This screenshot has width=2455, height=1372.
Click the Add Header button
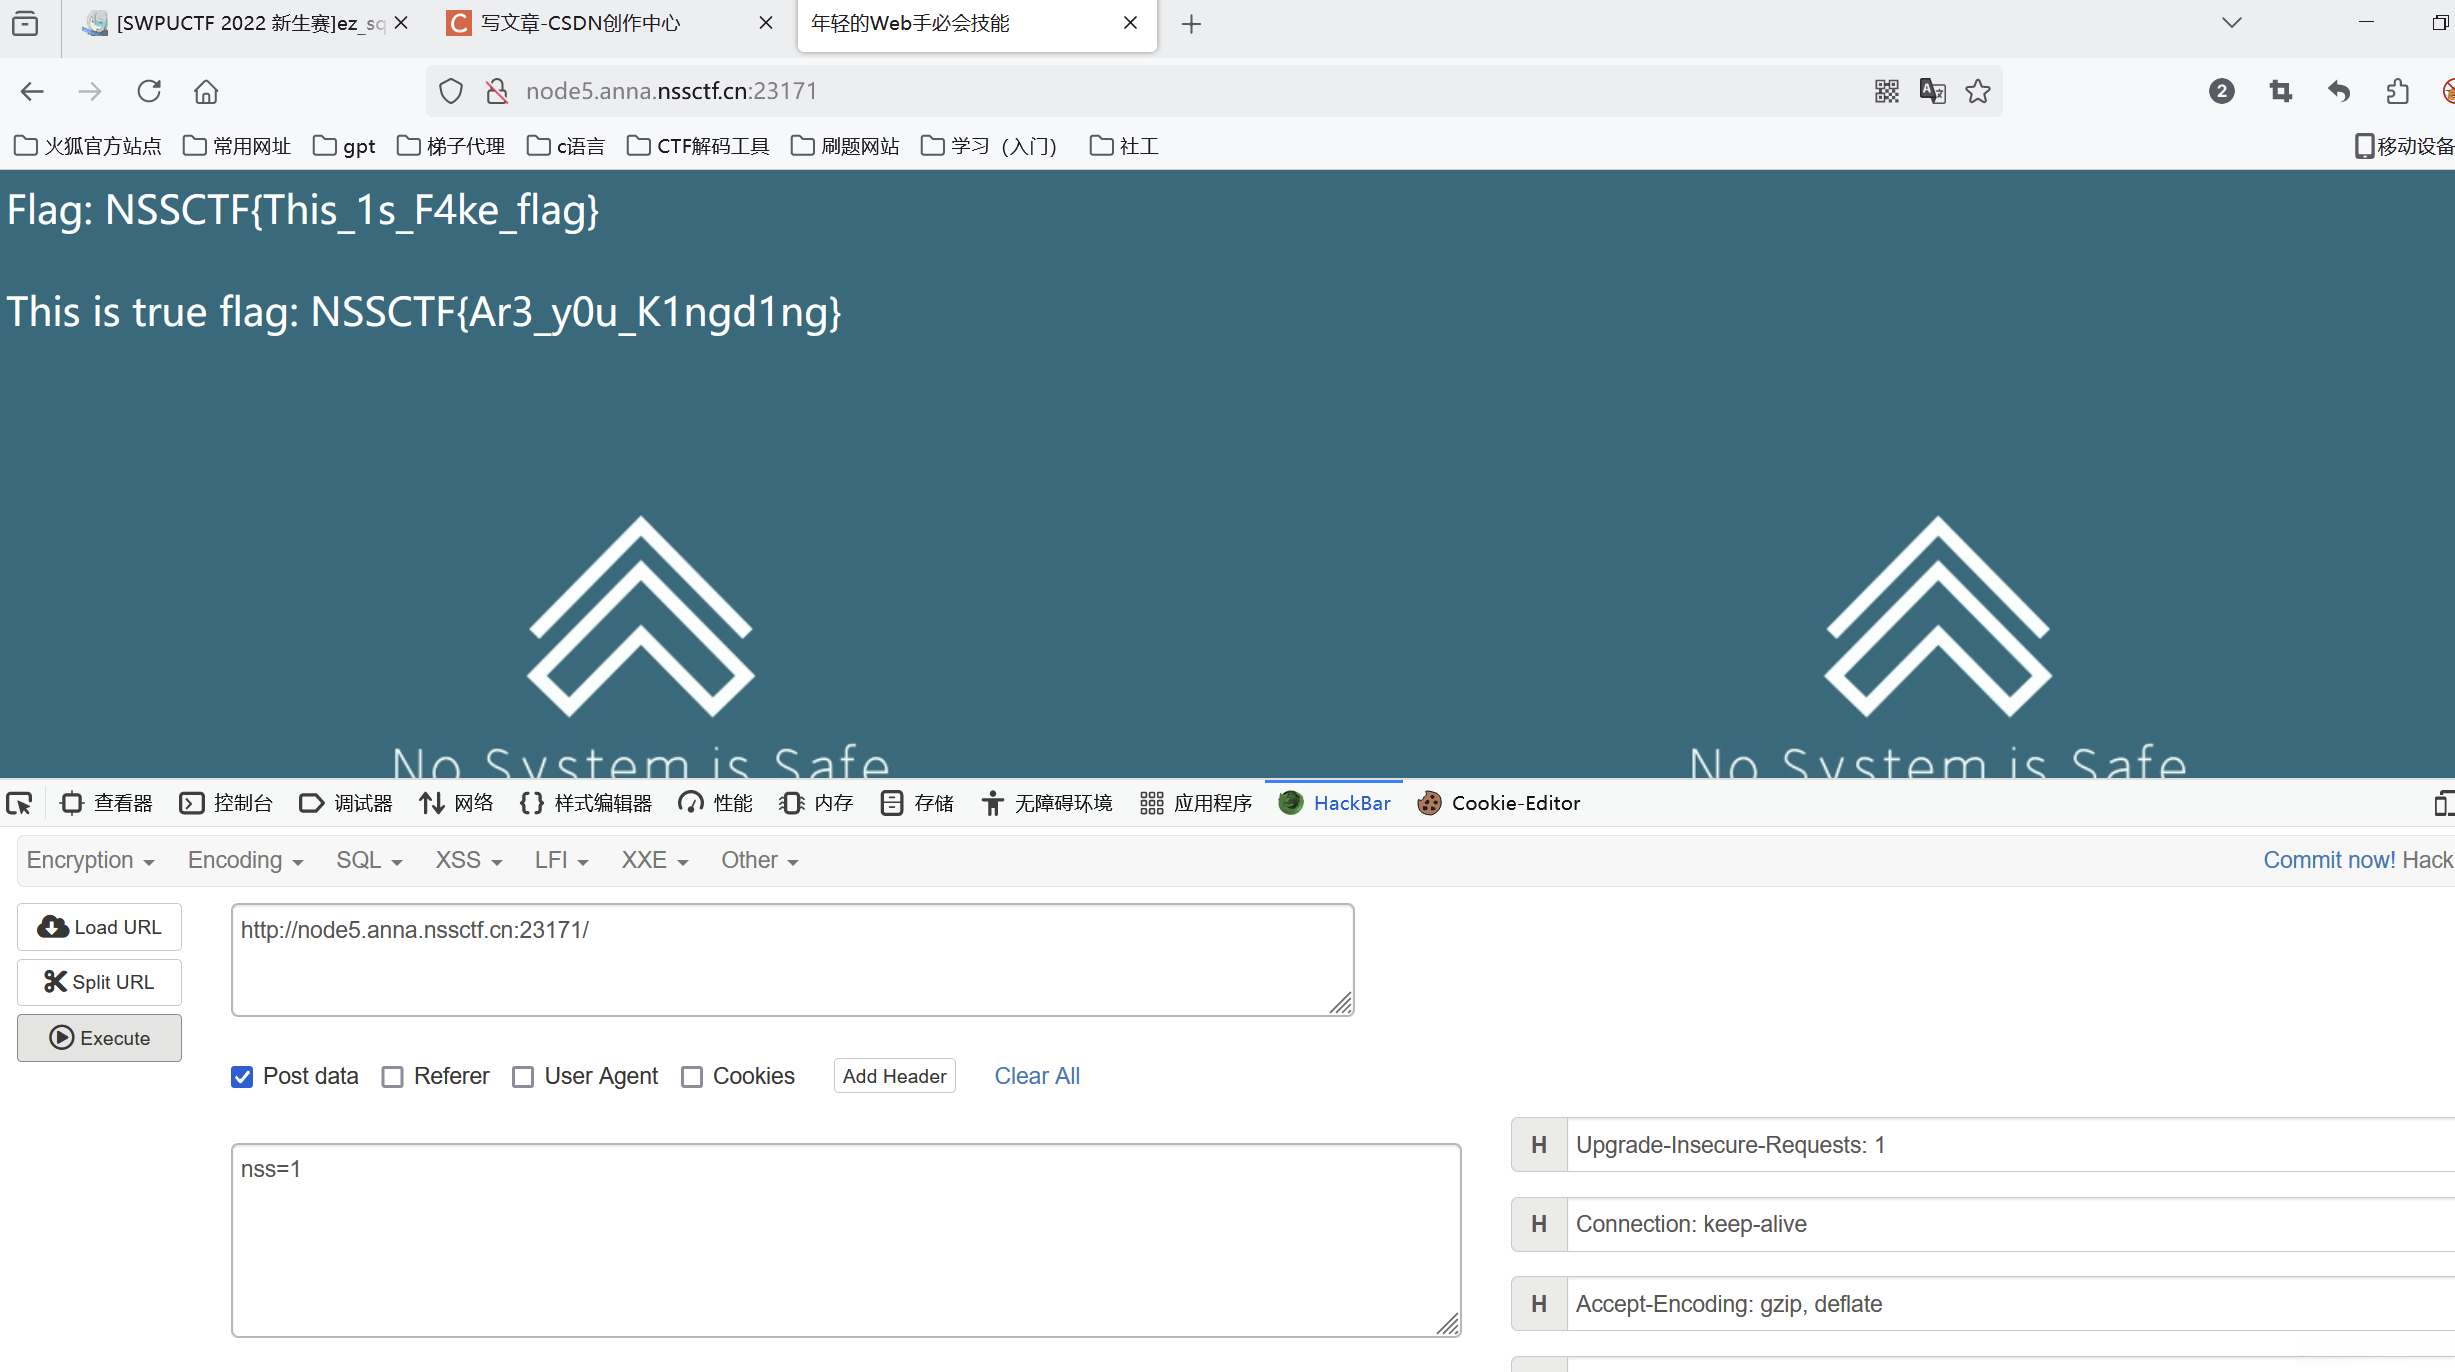pos(894,1076)
